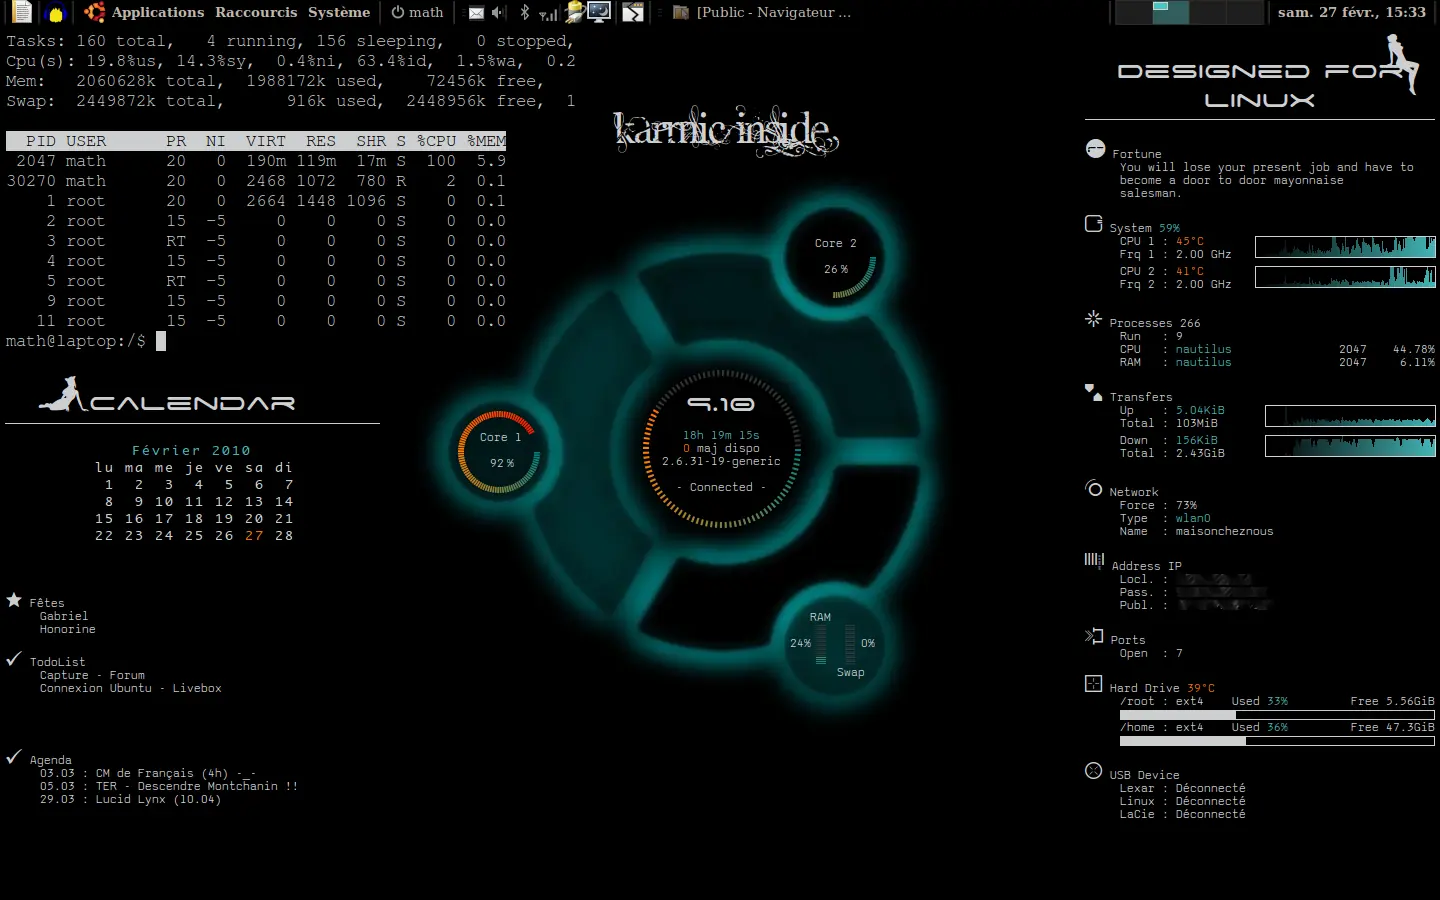Click the Core 1 gauge ring

(499, 452)
